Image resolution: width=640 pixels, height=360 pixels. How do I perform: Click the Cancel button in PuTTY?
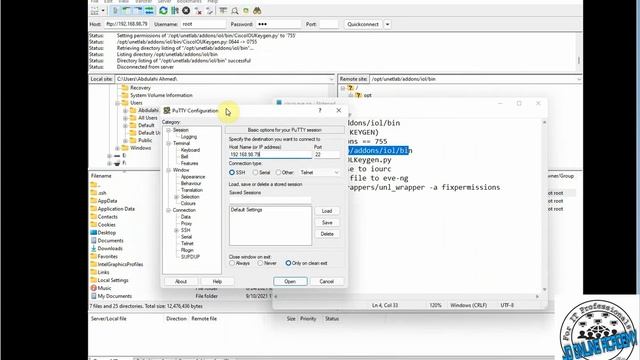(327, 282)
